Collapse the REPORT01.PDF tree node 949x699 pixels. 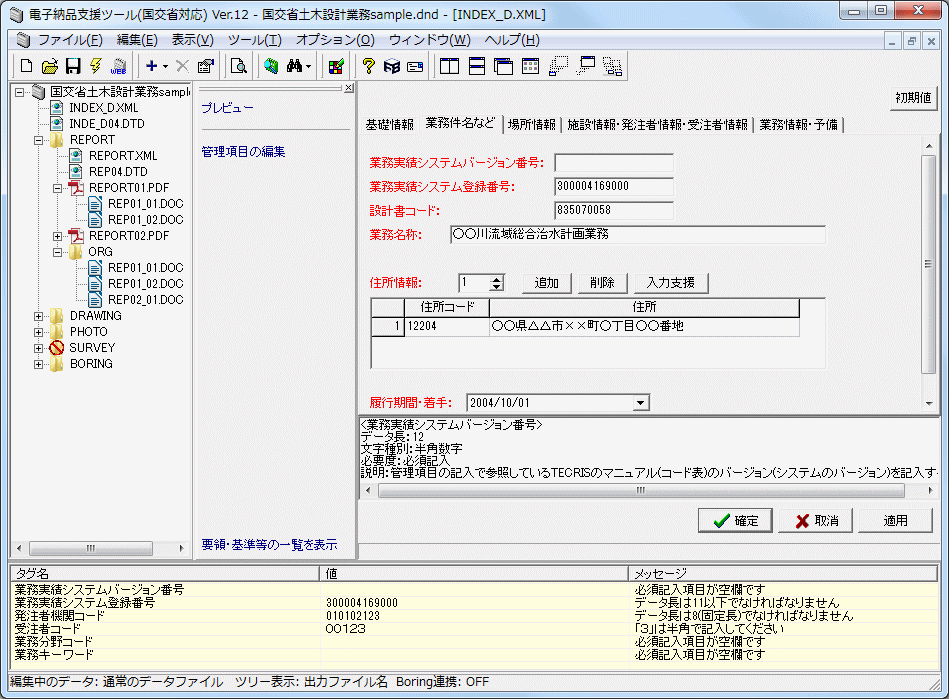[57, 188]
